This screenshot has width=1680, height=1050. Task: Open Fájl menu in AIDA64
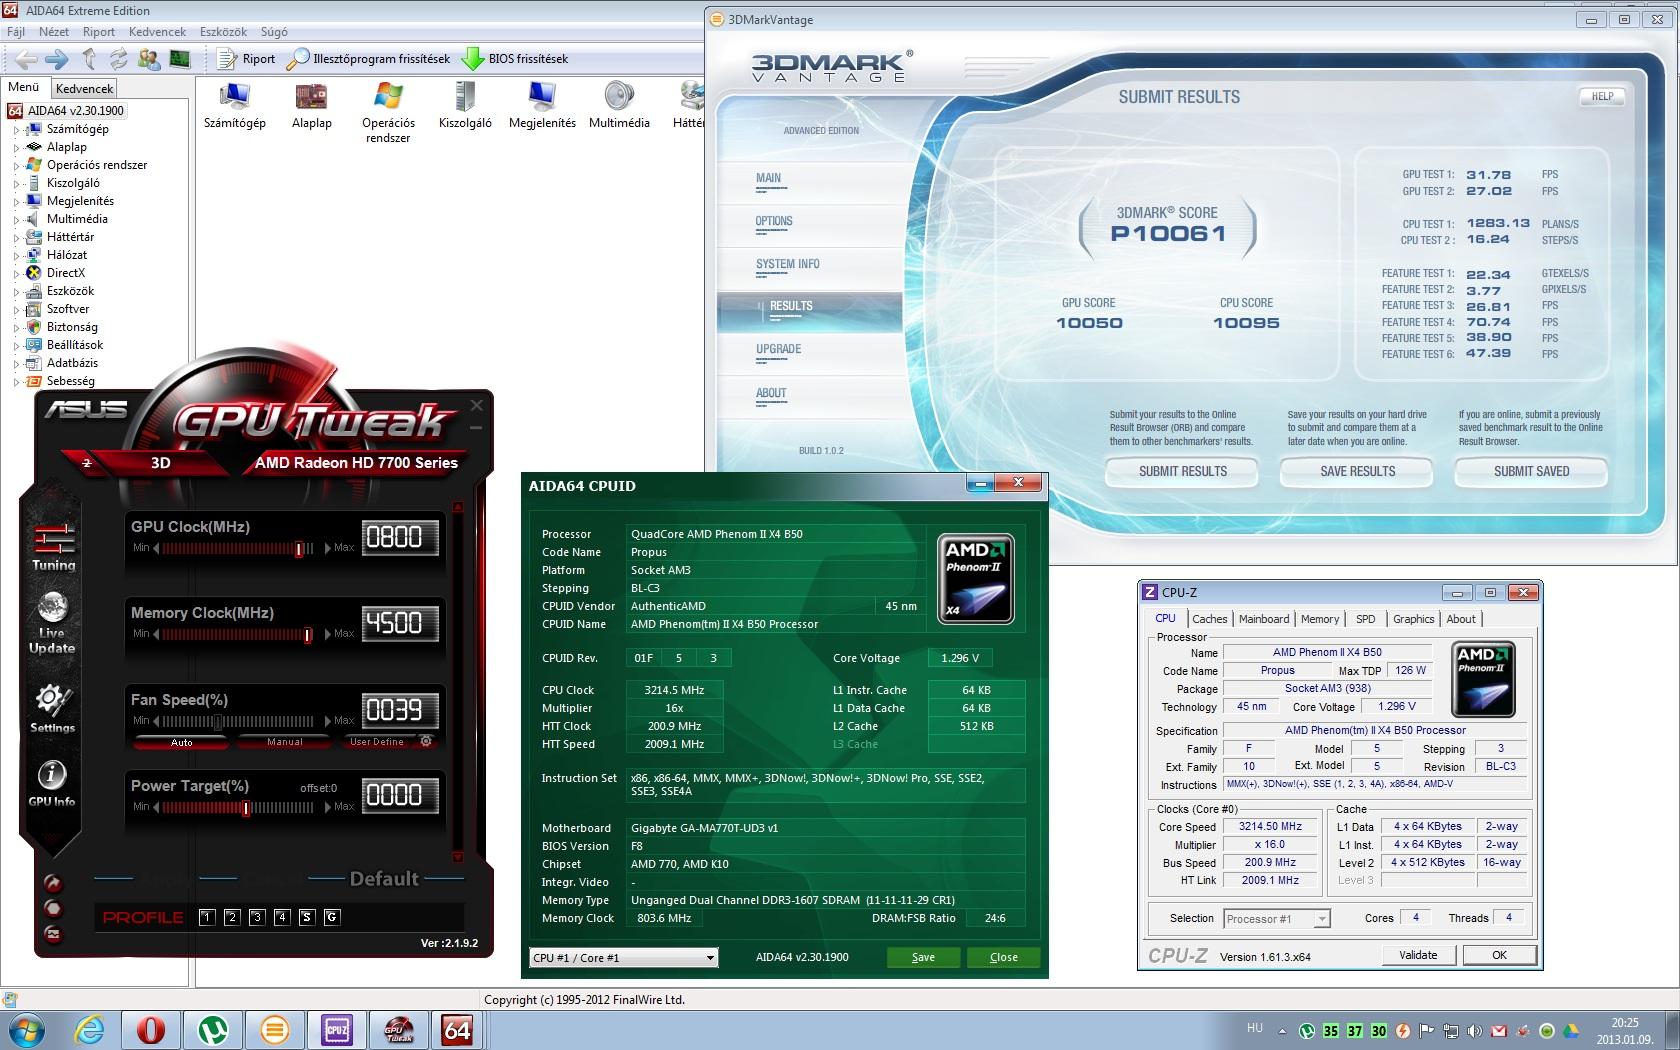16,32
